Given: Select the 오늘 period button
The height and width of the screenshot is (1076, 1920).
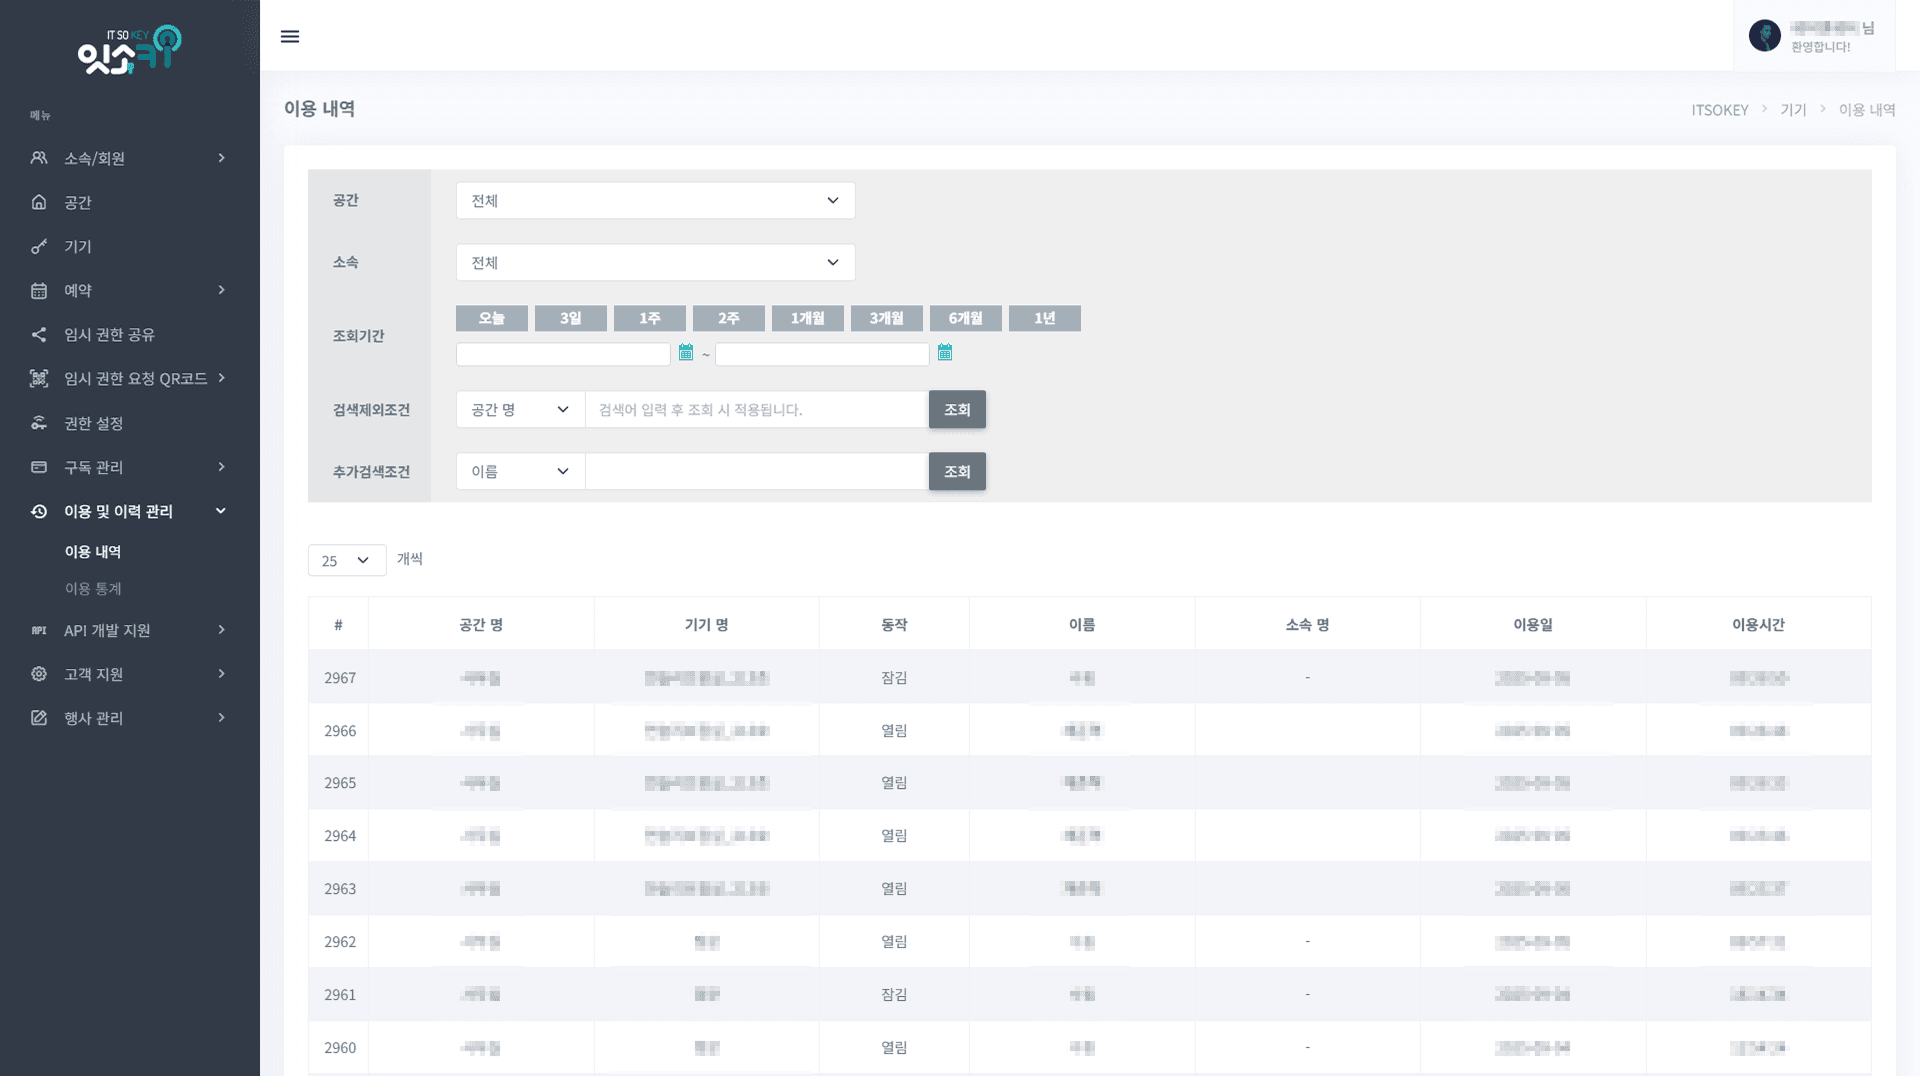Looking at the screenshot, I should [491, 318].
